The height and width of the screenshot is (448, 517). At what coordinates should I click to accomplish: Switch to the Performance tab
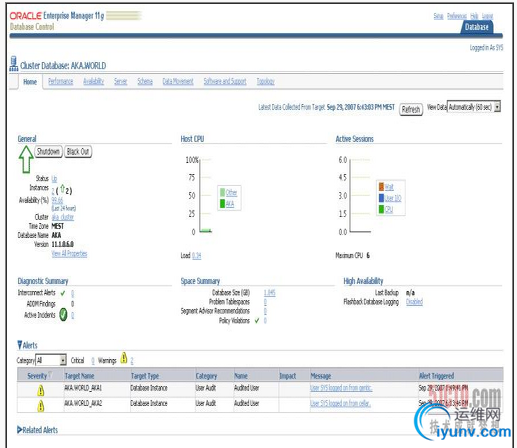click(60, 81)
